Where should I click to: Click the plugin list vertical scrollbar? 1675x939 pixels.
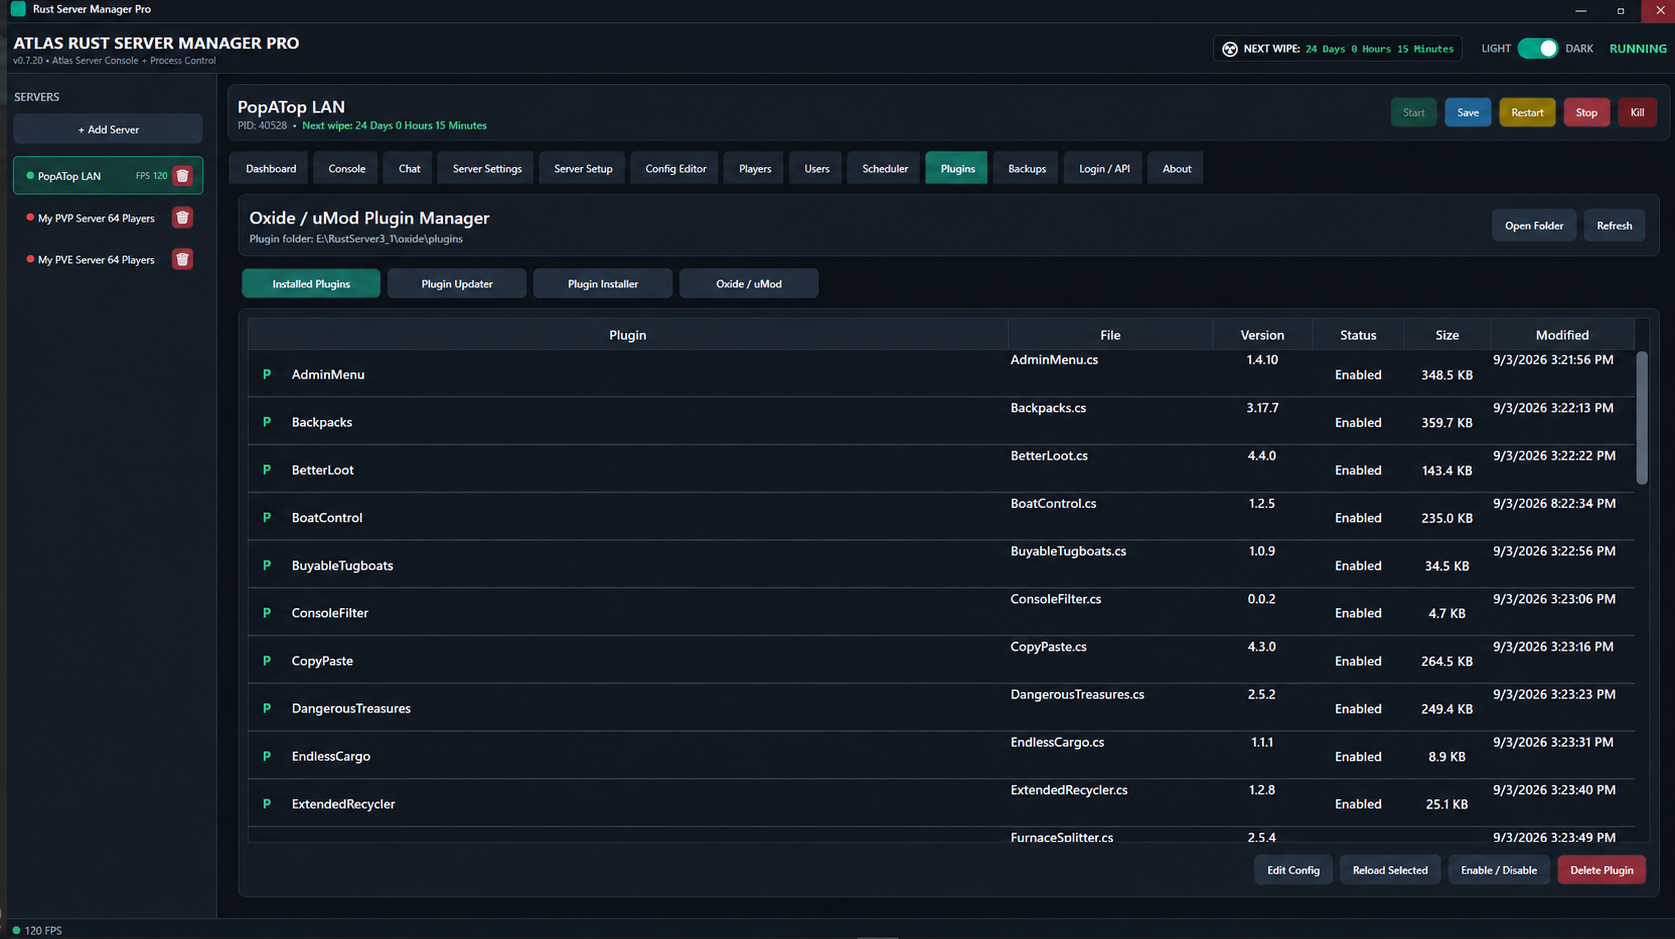(x=1641, y=418)
